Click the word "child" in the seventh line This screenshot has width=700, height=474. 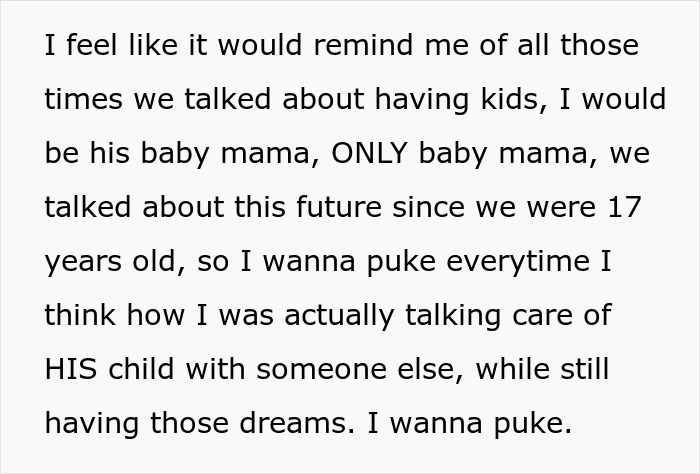pos(141,369)
